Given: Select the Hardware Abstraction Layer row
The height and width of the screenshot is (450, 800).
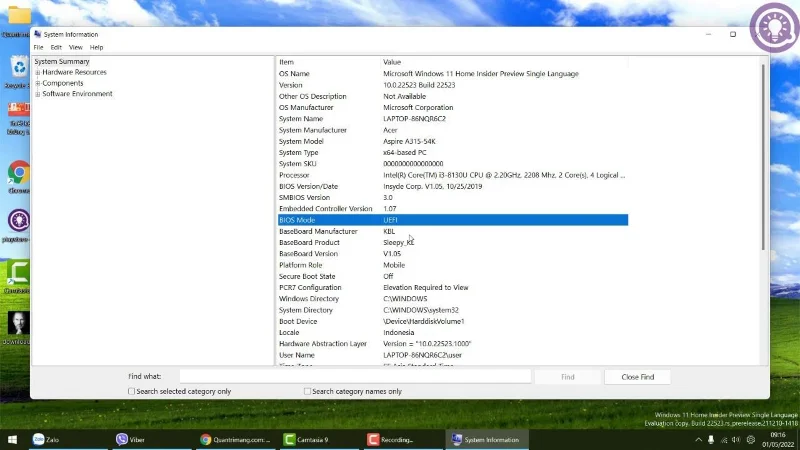Looking at the screenshot, I should coord(453,344).
